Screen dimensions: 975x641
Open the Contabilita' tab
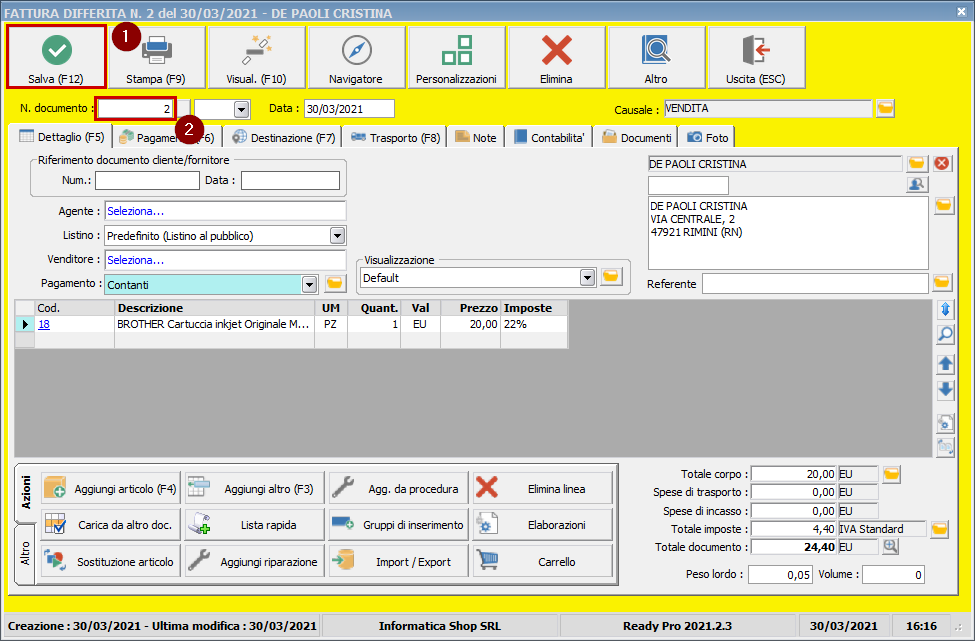(x=549, y=137)
